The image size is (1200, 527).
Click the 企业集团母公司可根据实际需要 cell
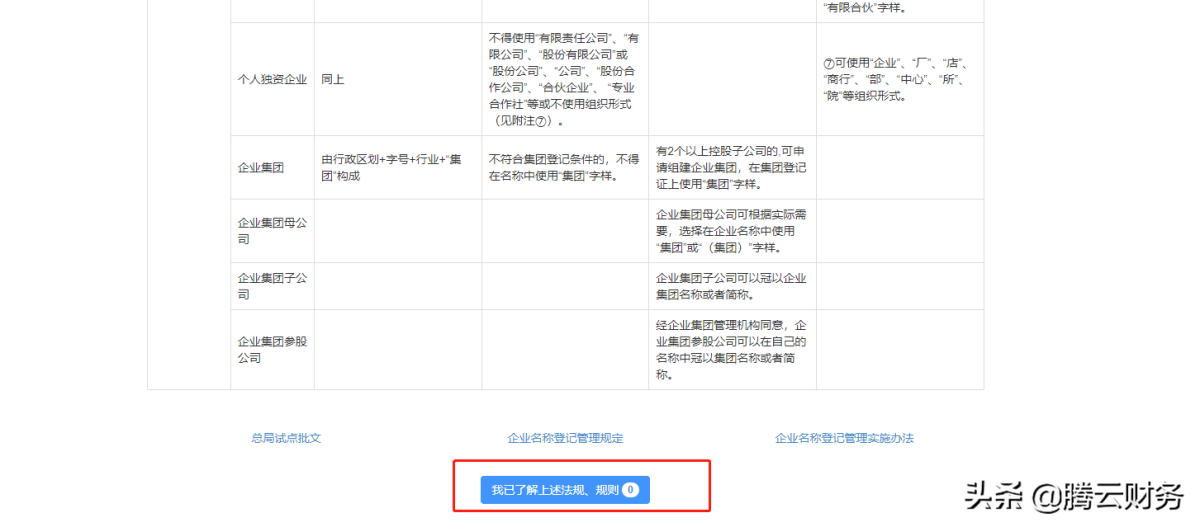click(730, 231)
